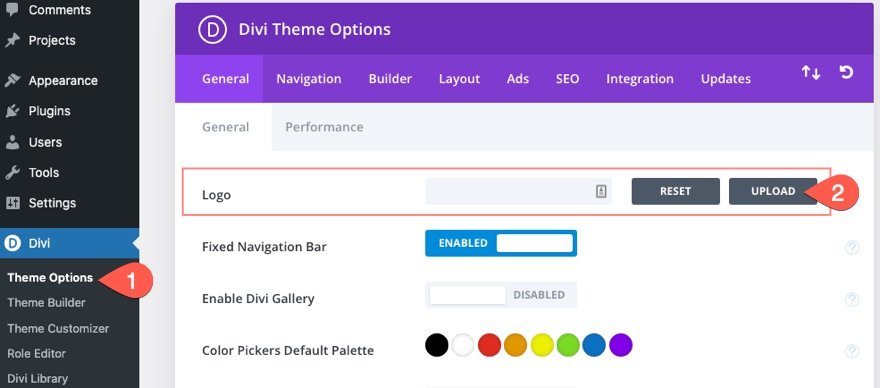Image resolution: width=880 pixels, height=388 pixels.
Task: Open Theme Builder submenu link
Action: coord(46,303)
